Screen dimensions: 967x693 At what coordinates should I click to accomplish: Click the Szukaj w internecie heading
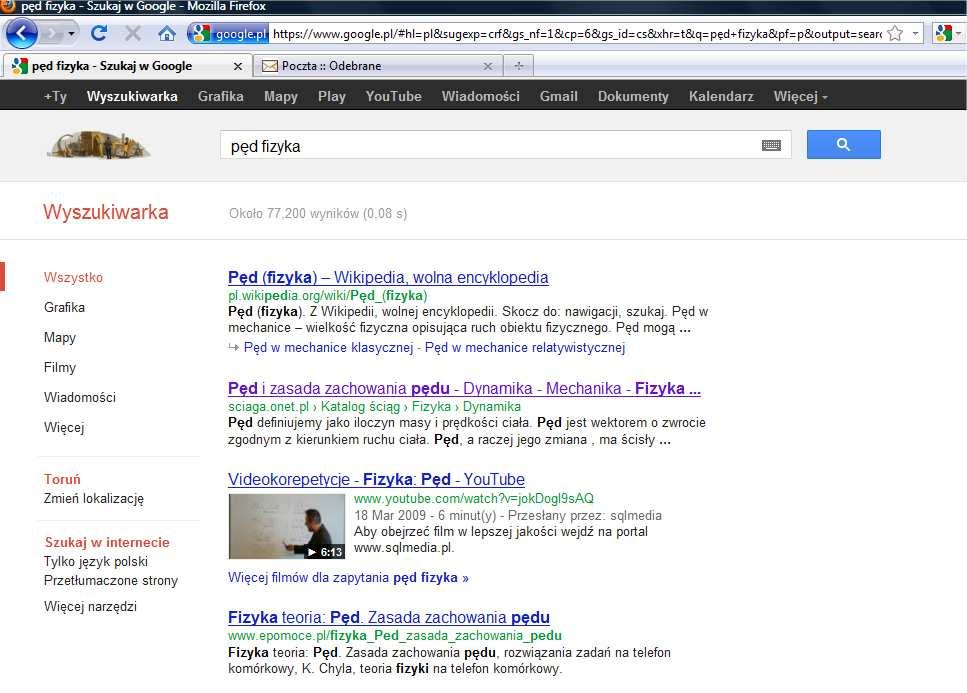point(107,543)
